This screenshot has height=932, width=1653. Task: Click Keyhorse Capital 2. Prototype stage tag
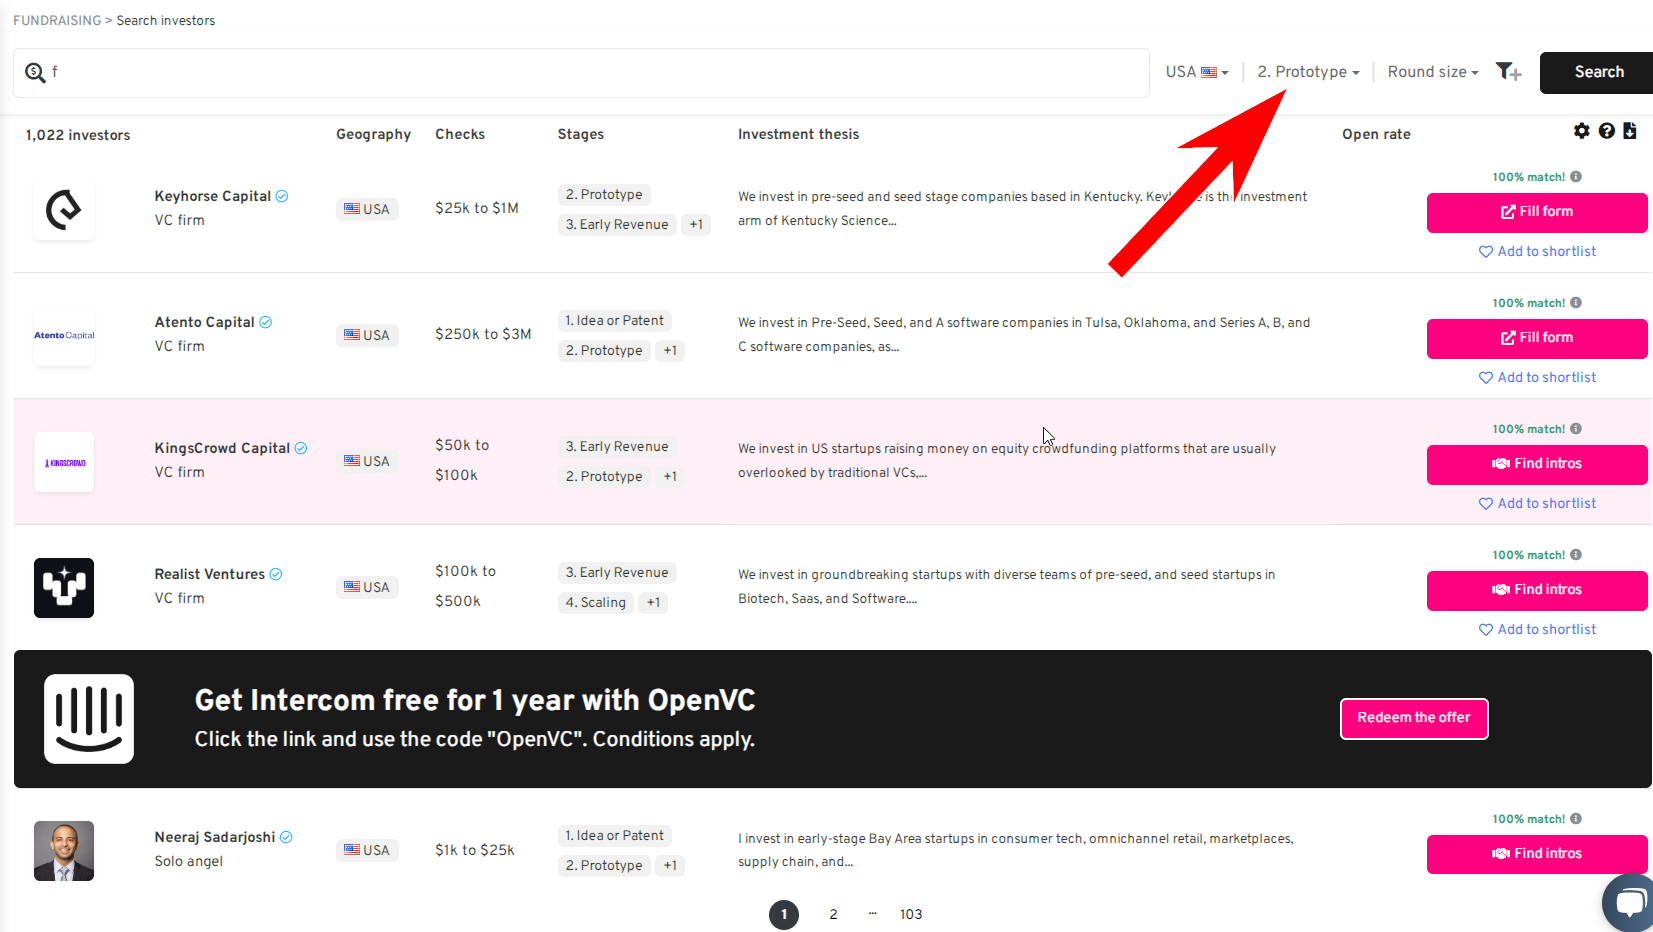tap(604, 195)
